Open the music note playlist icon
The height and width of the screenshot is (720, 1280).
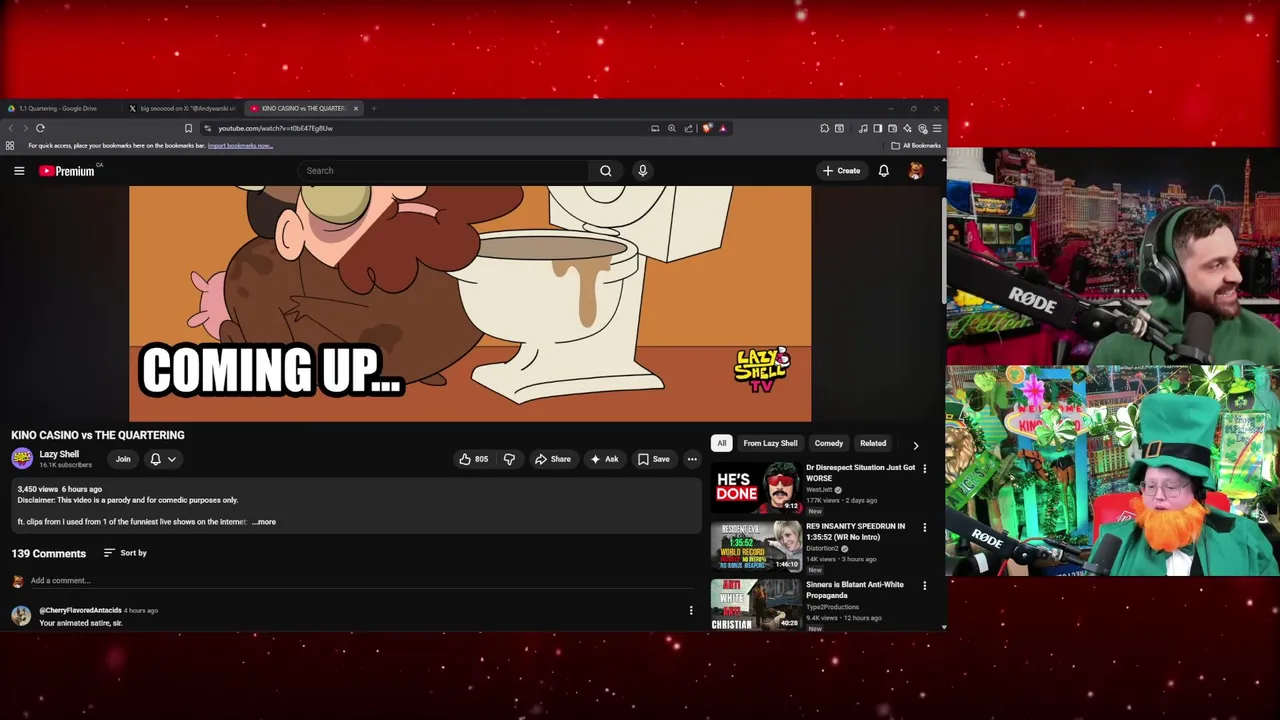pyautogui.click(x=863, y=128)
